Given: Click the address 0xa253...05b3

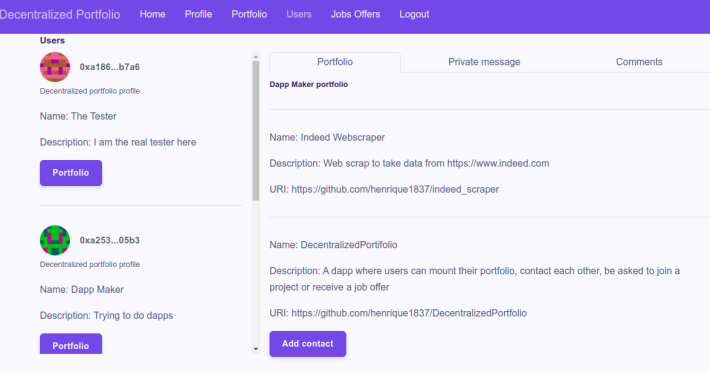Looking at the screenshot, I should tap(110, 240).
